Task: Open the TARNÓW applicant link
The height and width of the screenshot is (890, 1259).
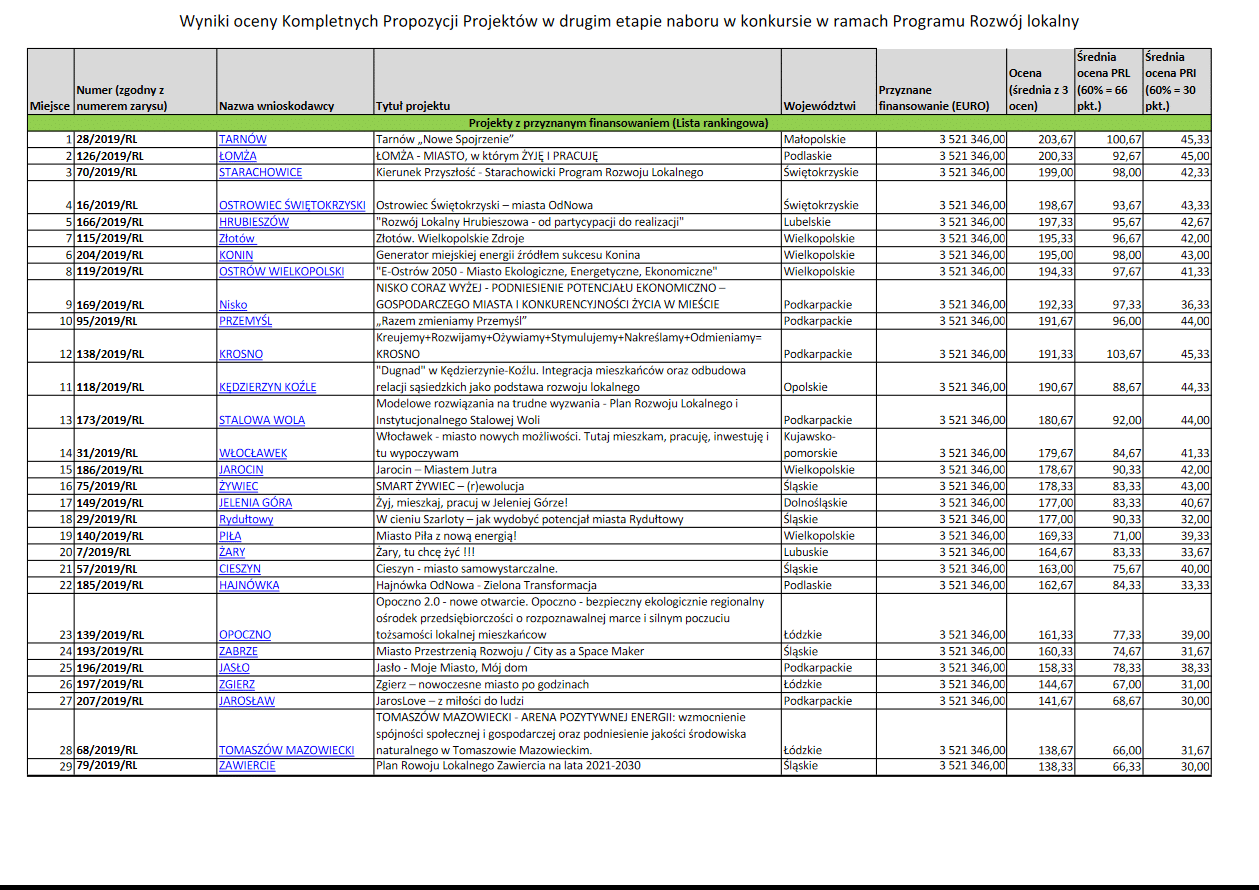Action: tap(242, 139)
